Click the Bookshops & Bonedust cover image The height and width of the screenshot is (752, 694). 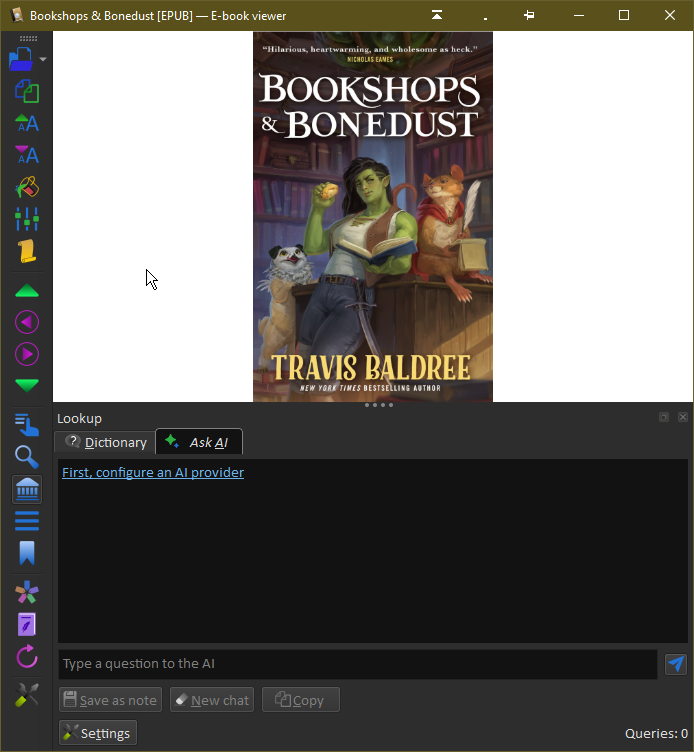373,217
